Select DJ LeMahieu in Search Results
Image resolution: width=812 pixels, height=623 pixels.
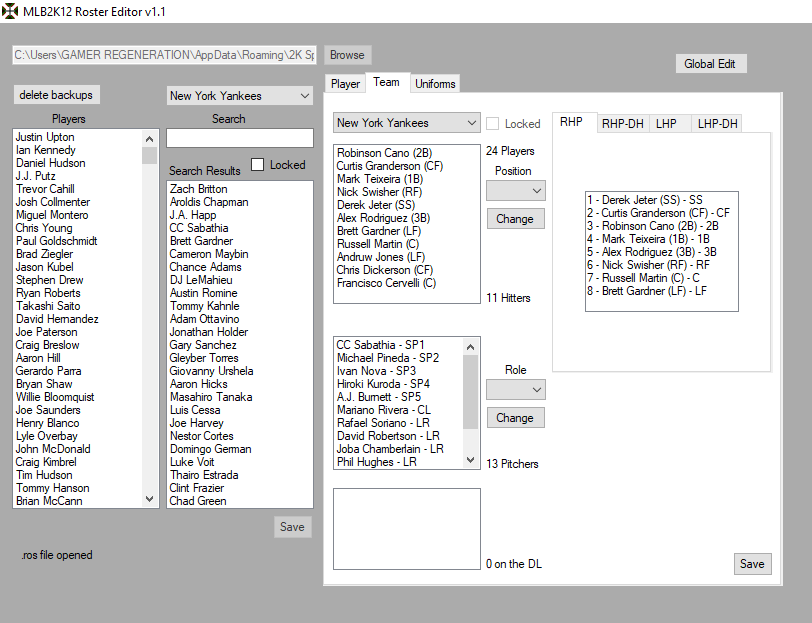201,280
